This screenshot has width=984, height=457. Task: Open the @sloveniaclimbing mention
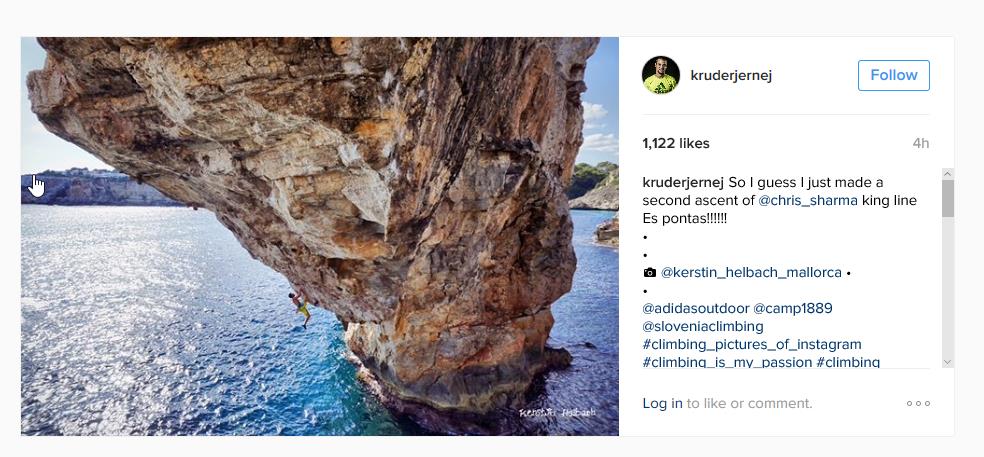(703, 326)
